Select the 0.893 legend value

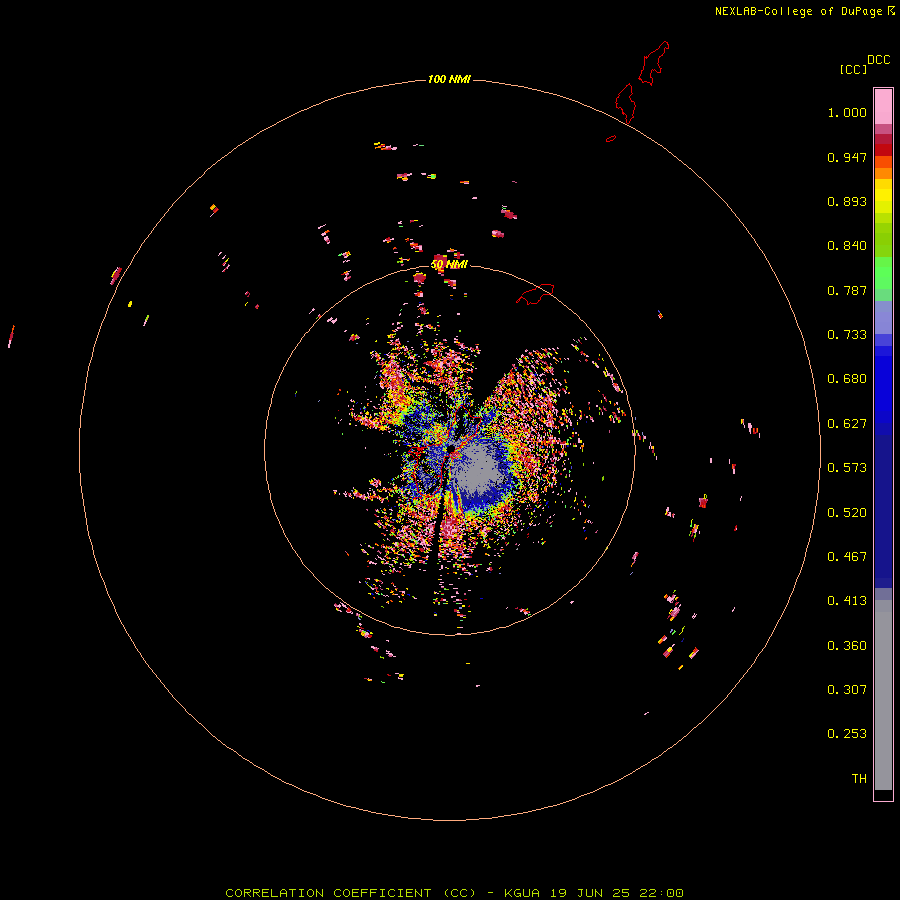(847, 201)
